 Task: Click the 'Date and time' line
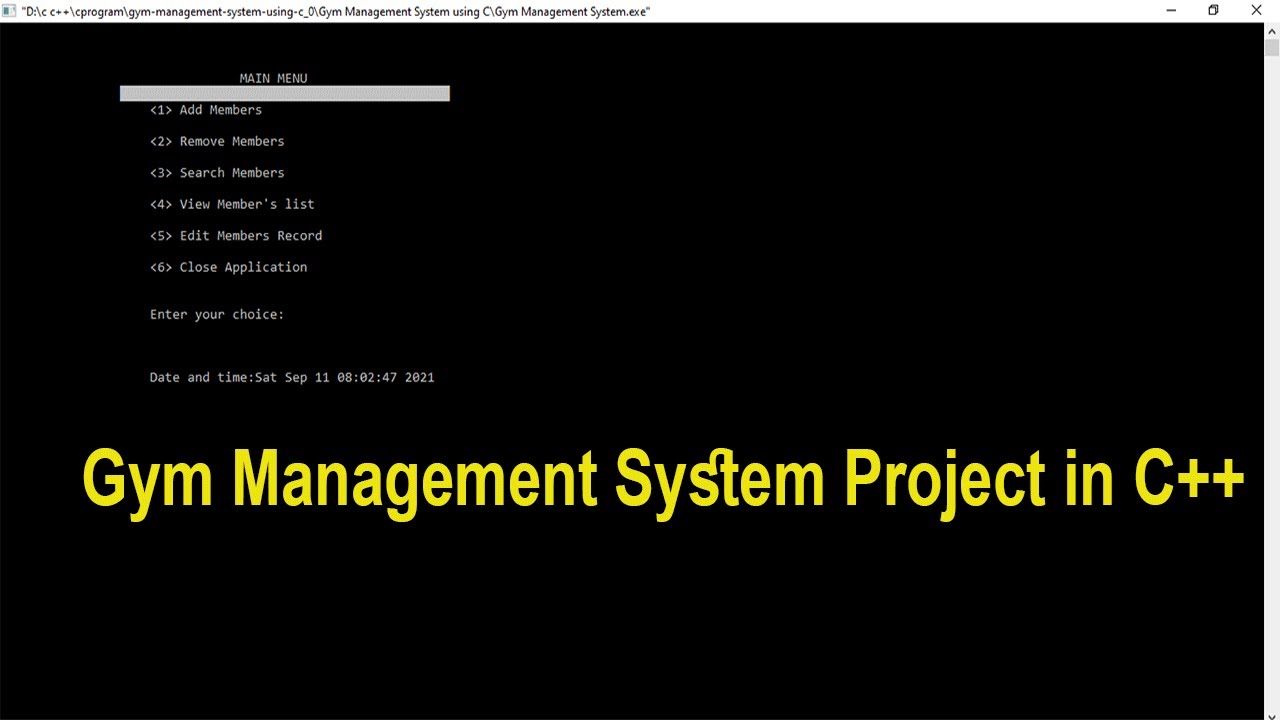pyautogui.click(x=292, y=377)
